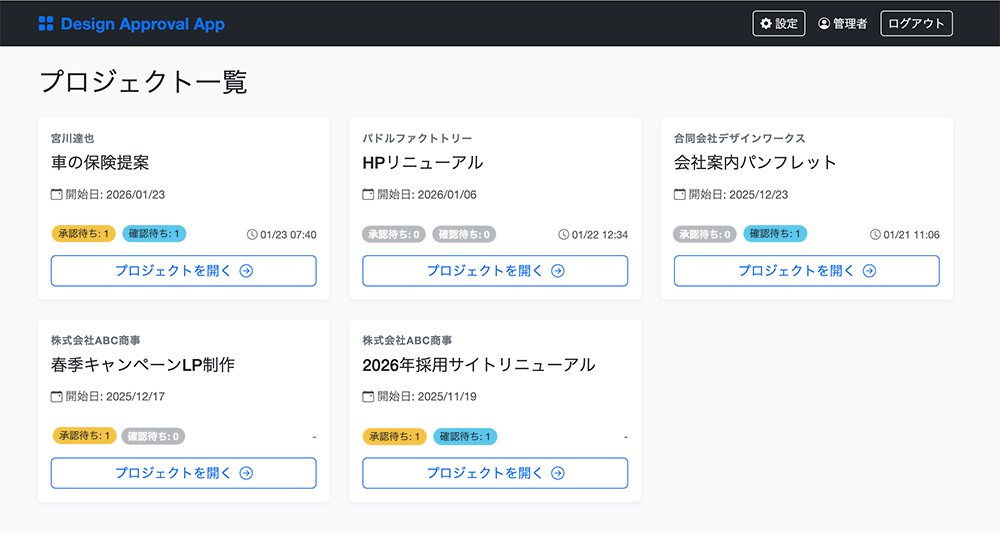Click arrow icon in 会社案内パンフレット open button

[x=869, y=271]
